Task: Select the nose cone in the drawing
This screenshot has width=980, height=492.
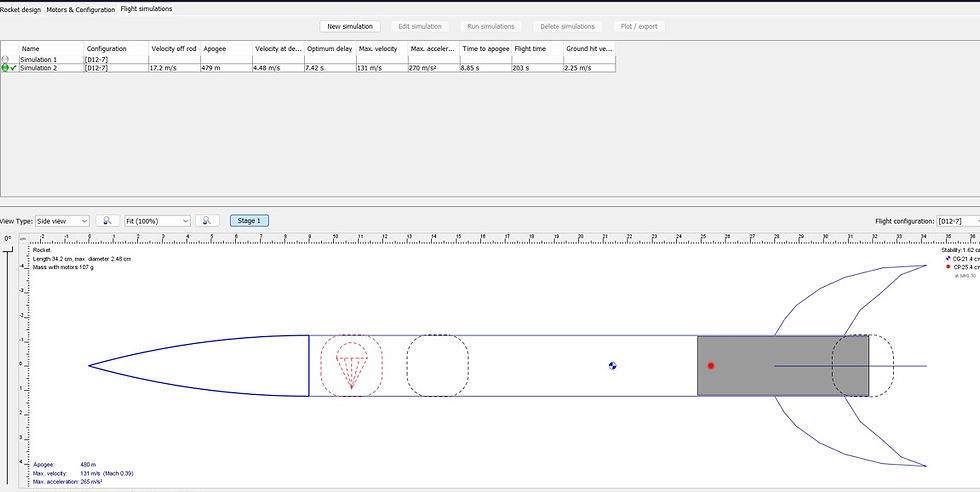Action: click(x=199, y=366)
